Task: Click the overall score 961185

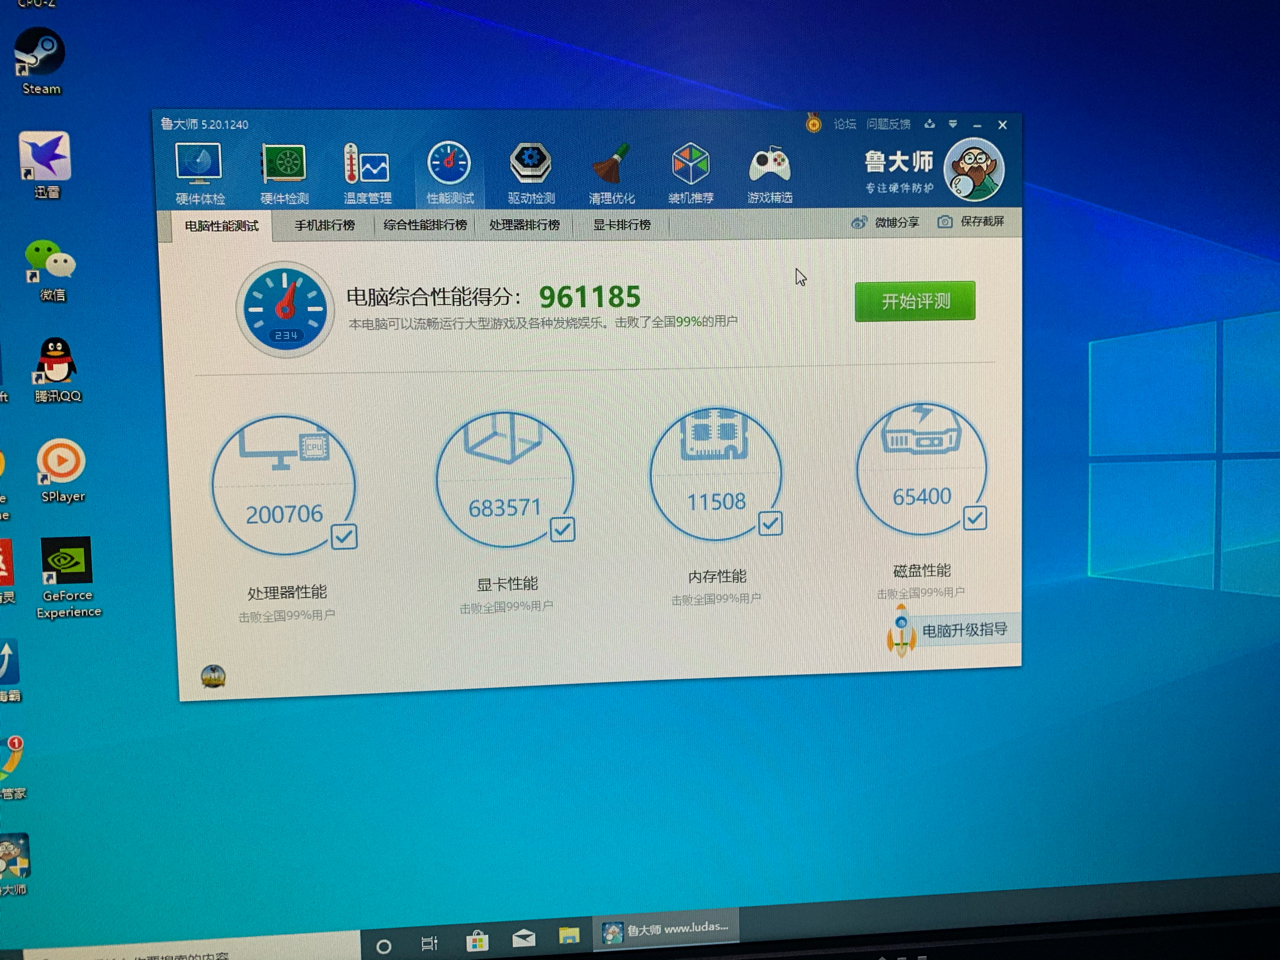Action: click(x=590, y=297)
